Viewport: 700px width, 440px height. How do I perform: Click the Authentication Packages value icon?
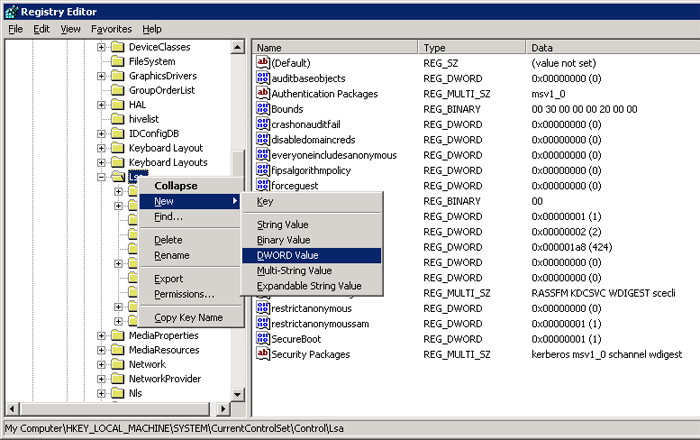pos(263,93)
